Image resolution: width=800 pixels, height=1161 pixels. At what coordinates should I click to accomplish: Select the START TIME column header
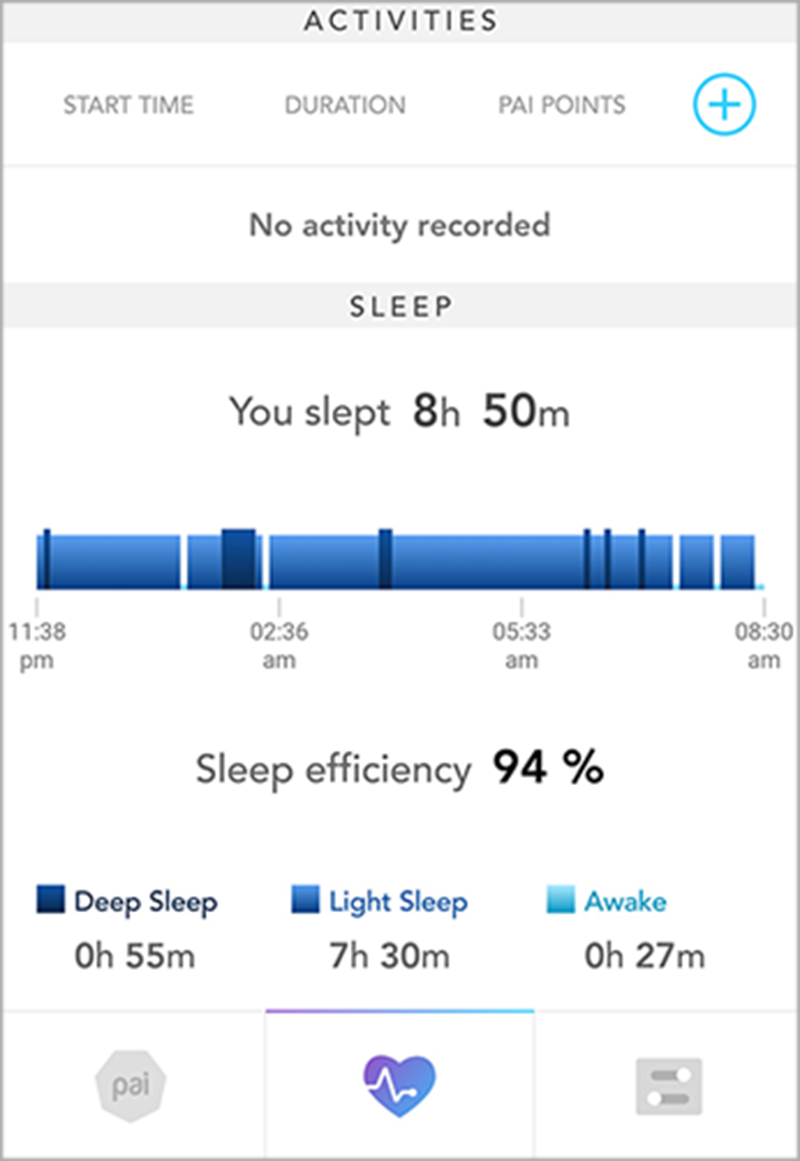(x=128, y=105)
